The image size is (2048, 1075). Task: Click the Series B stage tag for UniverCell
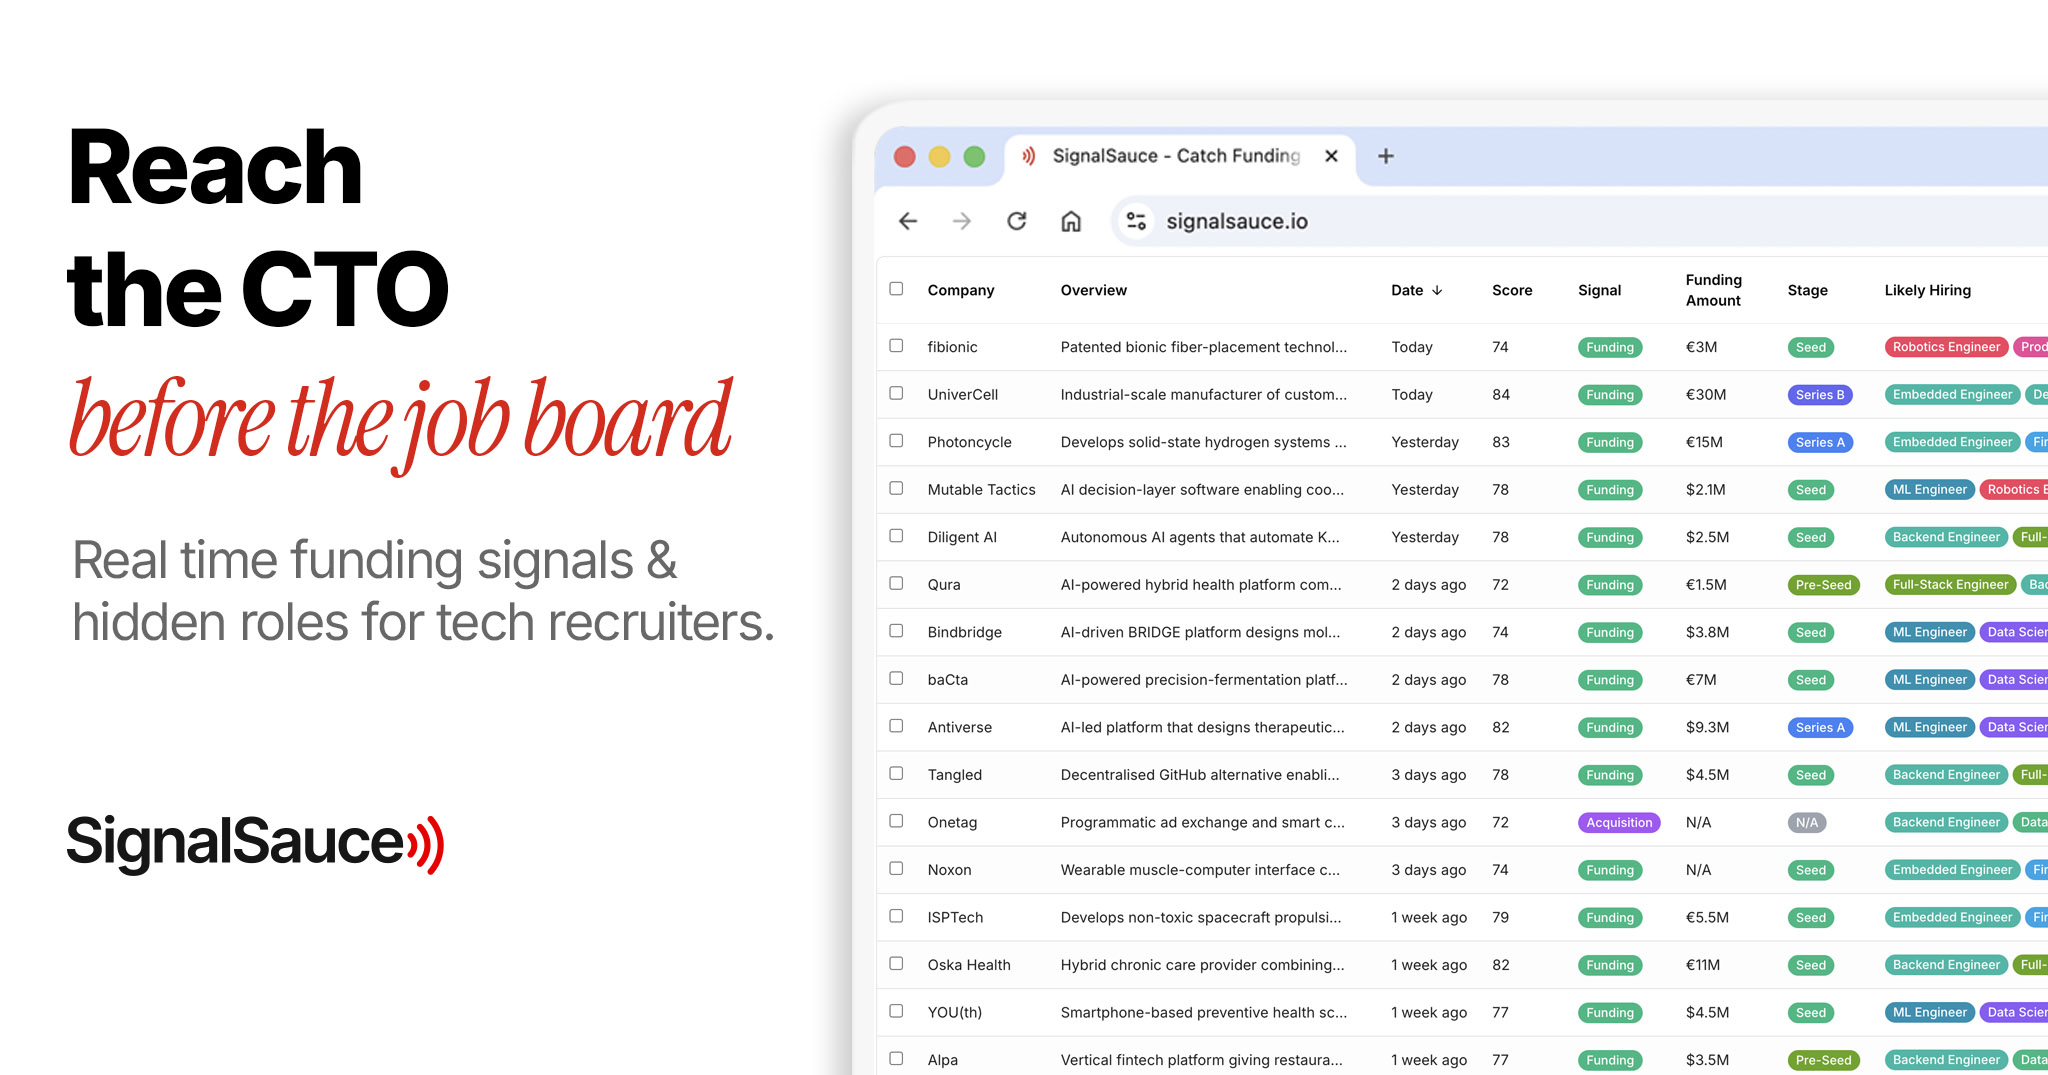[x=1819, y=395]
